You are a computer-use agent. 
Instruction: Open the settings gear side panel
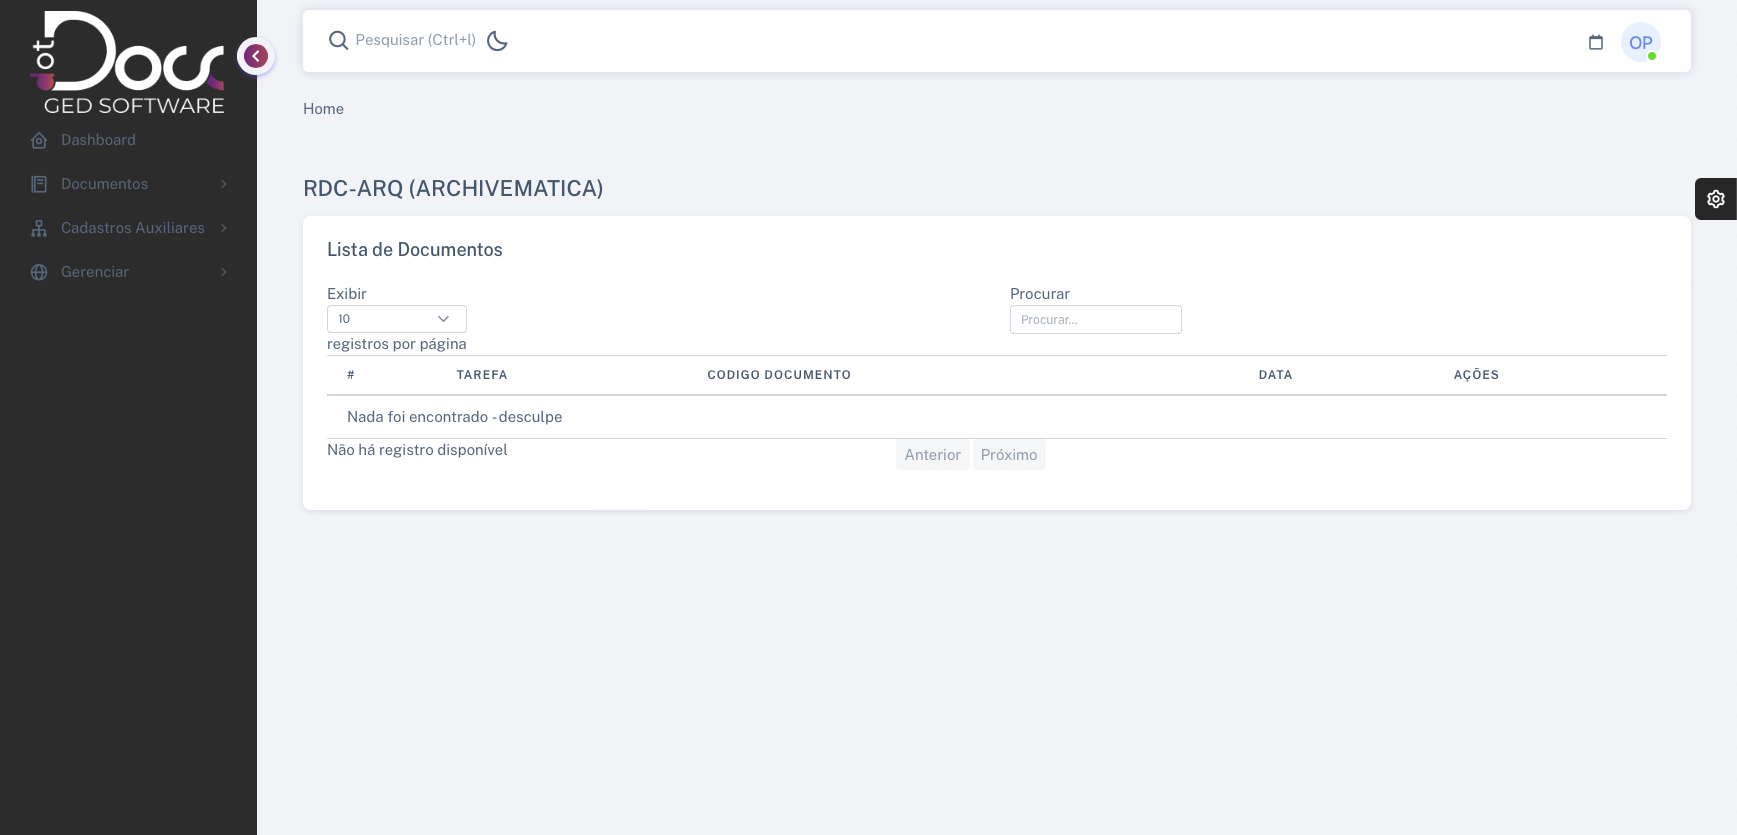pos(1715,199)
